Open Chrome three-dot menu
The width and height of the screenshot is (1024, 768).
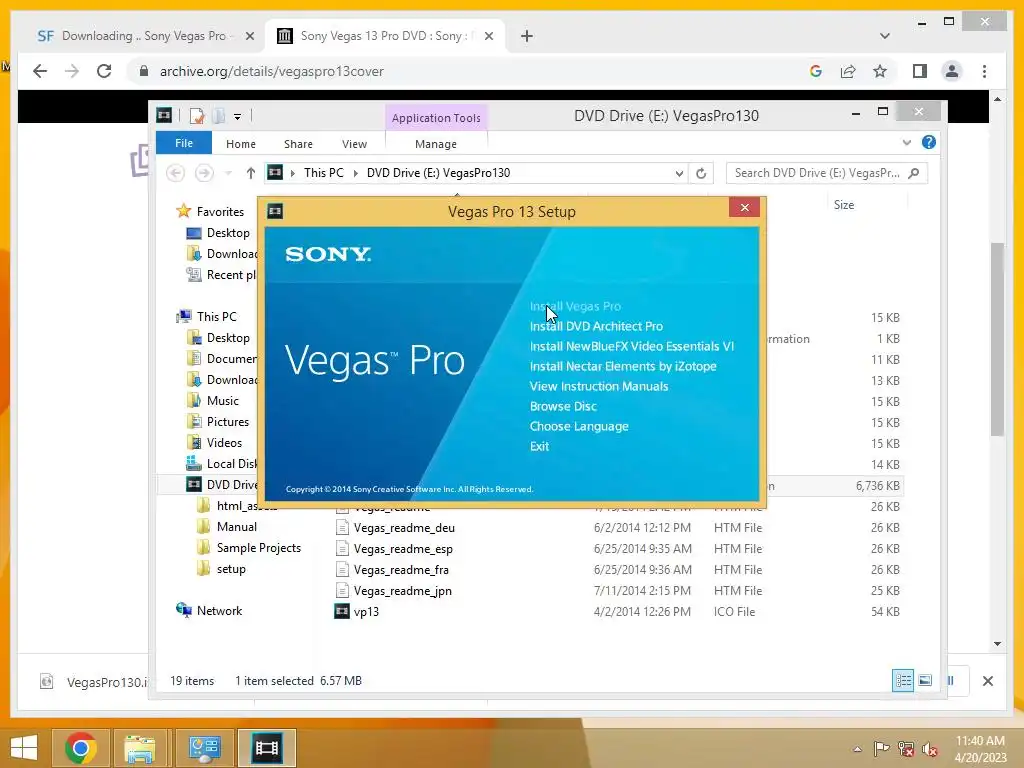pos(984,71)
